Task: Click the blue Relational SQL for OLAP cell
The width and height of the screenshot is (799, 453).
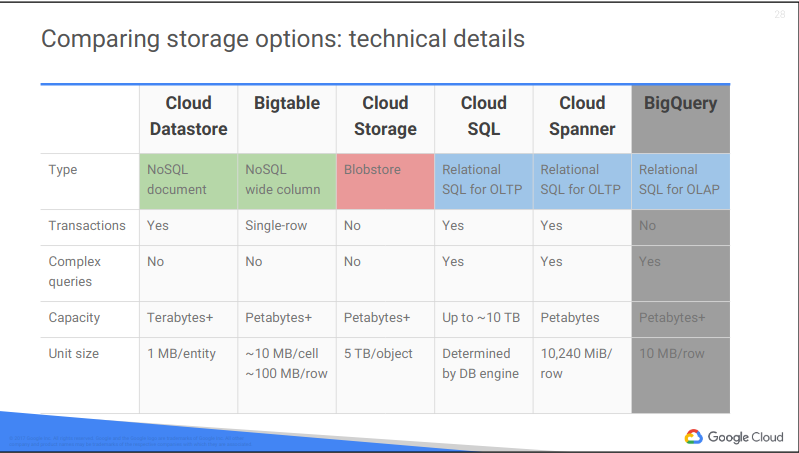Action: (x=680, y=180)
